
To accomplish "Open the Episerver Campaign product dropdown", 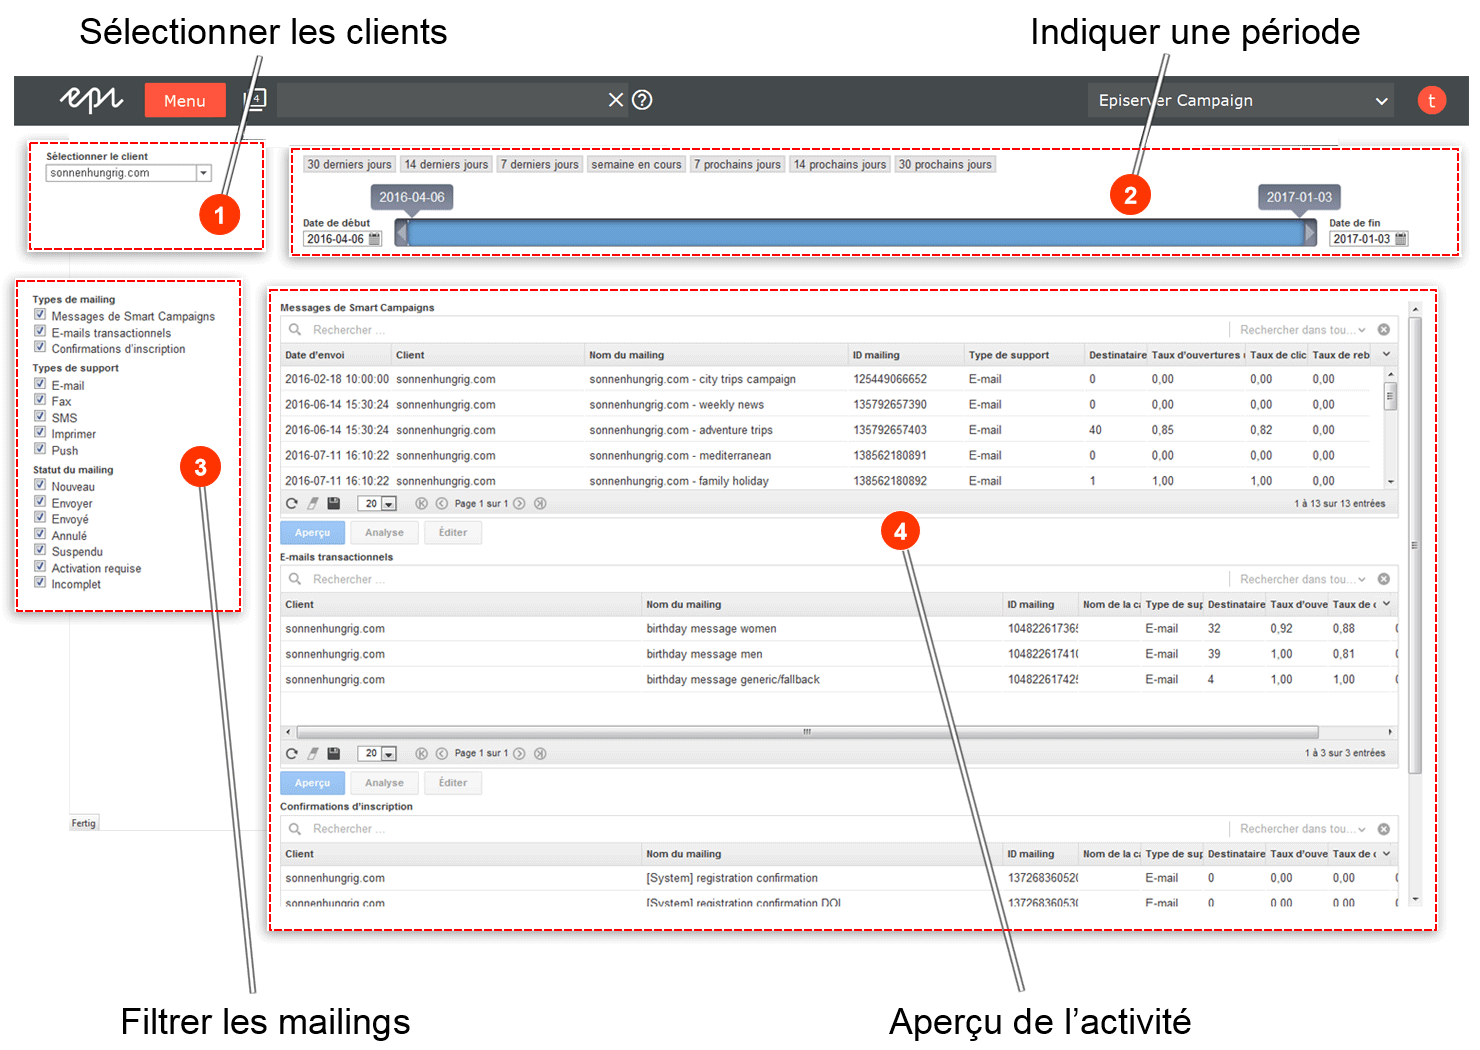I will click(1240, 100).
